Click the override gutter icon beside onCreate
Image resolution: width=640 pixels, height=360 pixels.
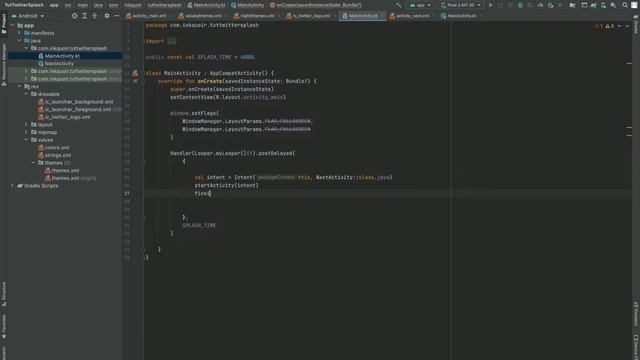pos(135,81)
